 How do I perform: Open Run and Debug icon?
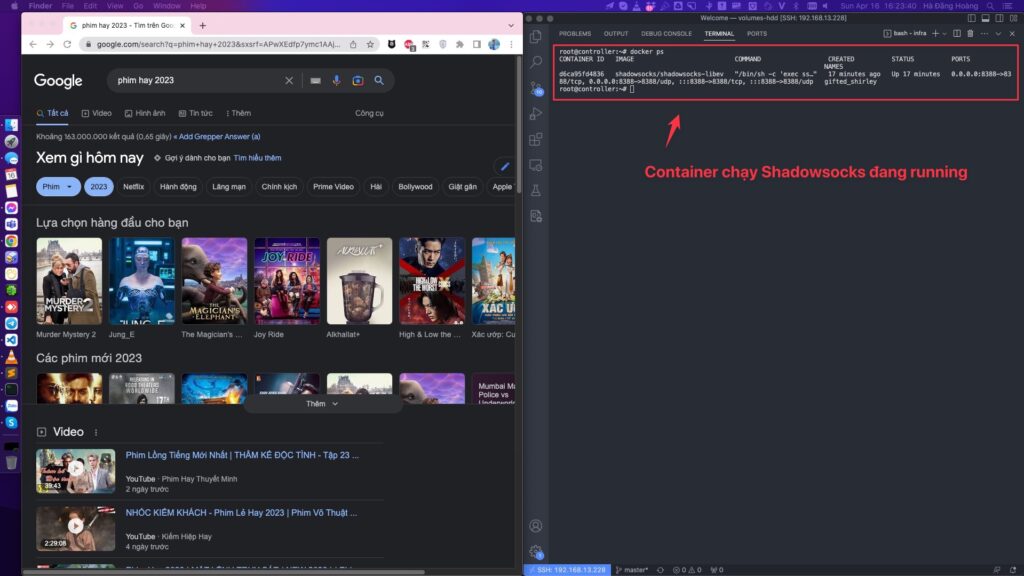point(536,114)
